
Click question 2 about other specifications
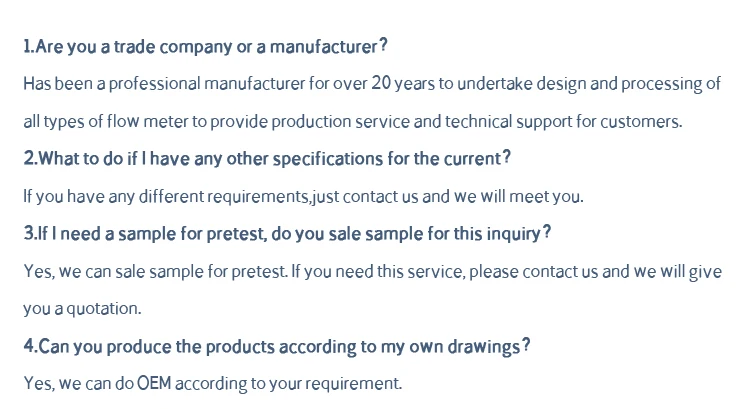267,158
